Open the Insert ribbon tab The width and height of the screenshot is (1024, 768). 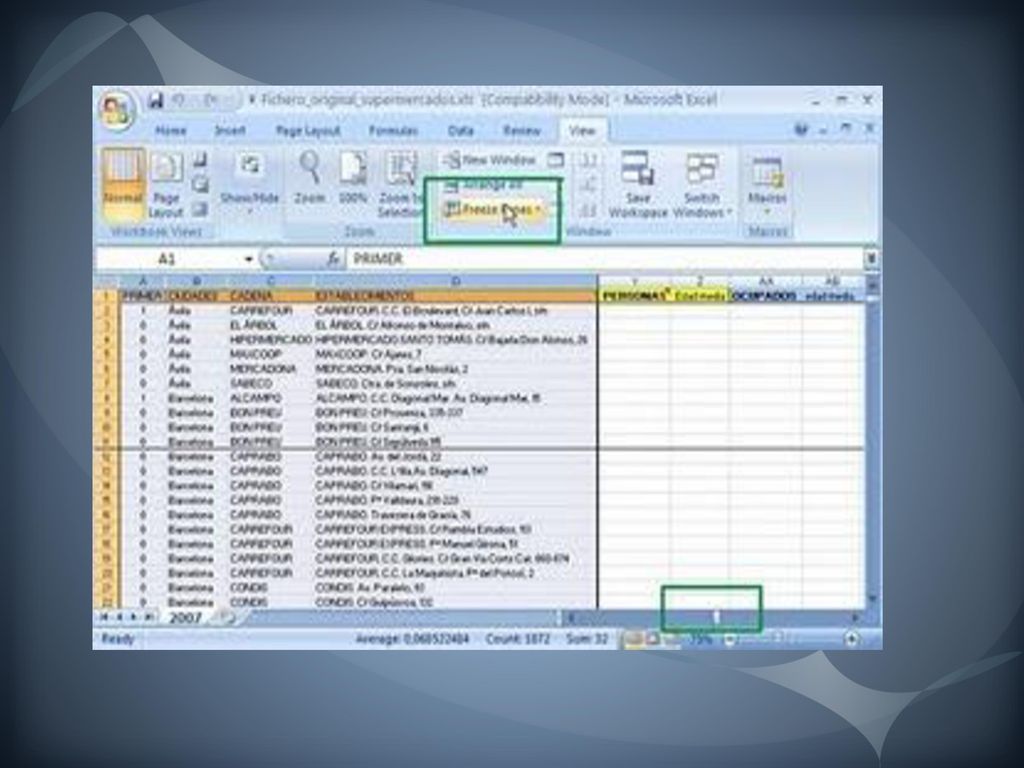(230, 131)
